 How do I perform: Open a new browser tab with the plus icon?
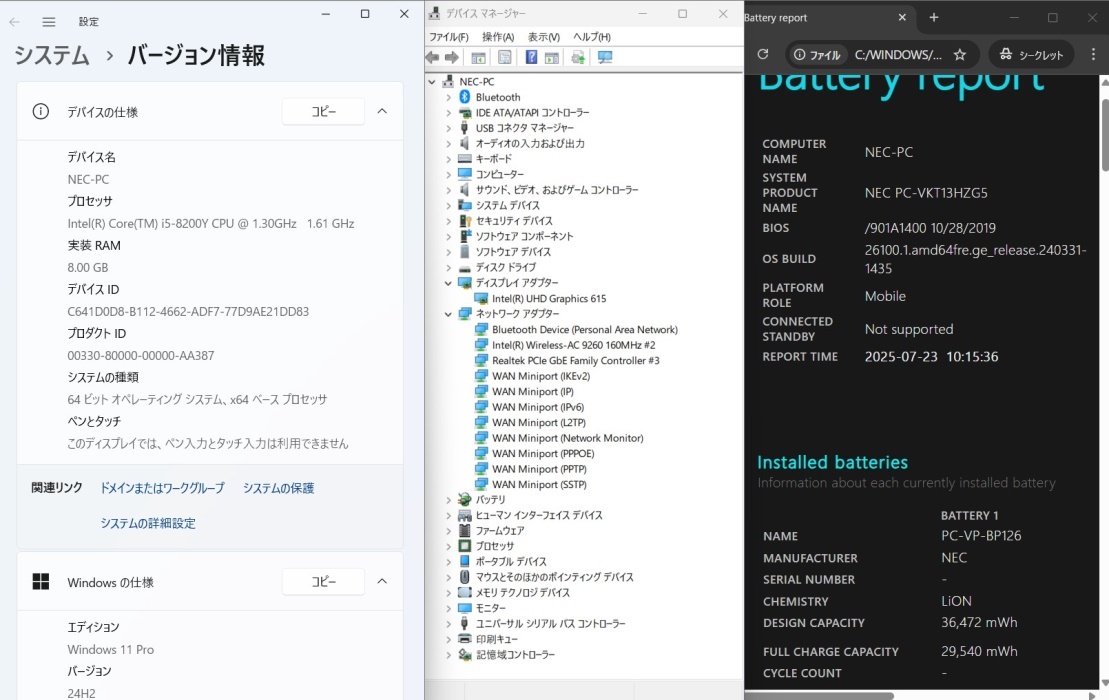[x=934, y=18]
